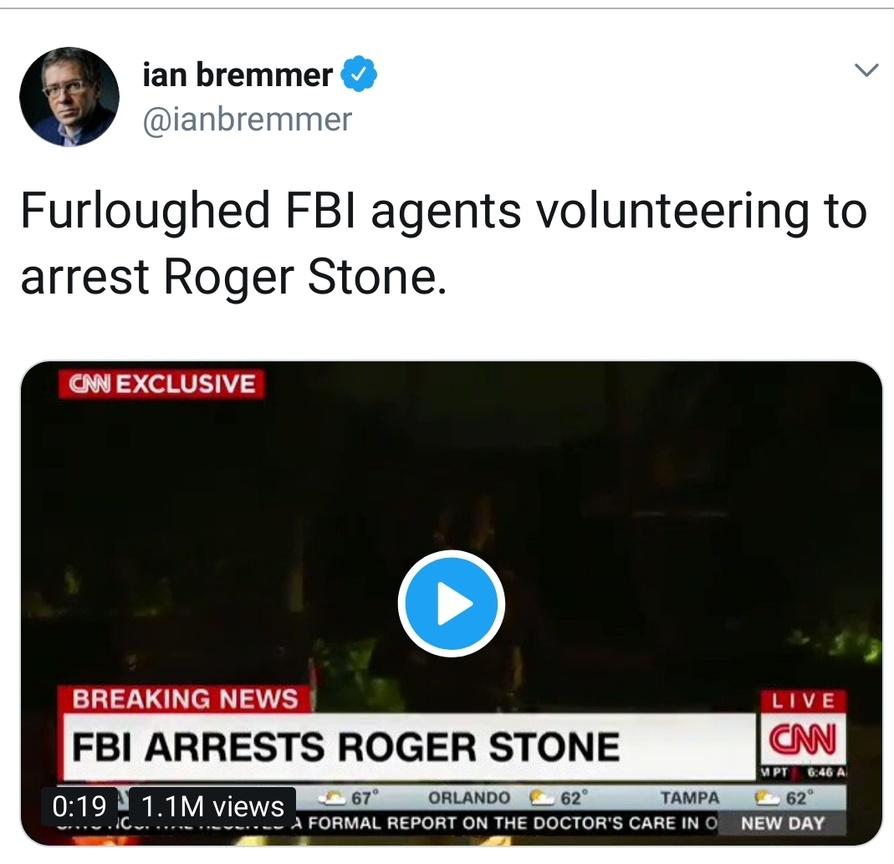Click the NEW DAY show label

click(x=782, y=823)
